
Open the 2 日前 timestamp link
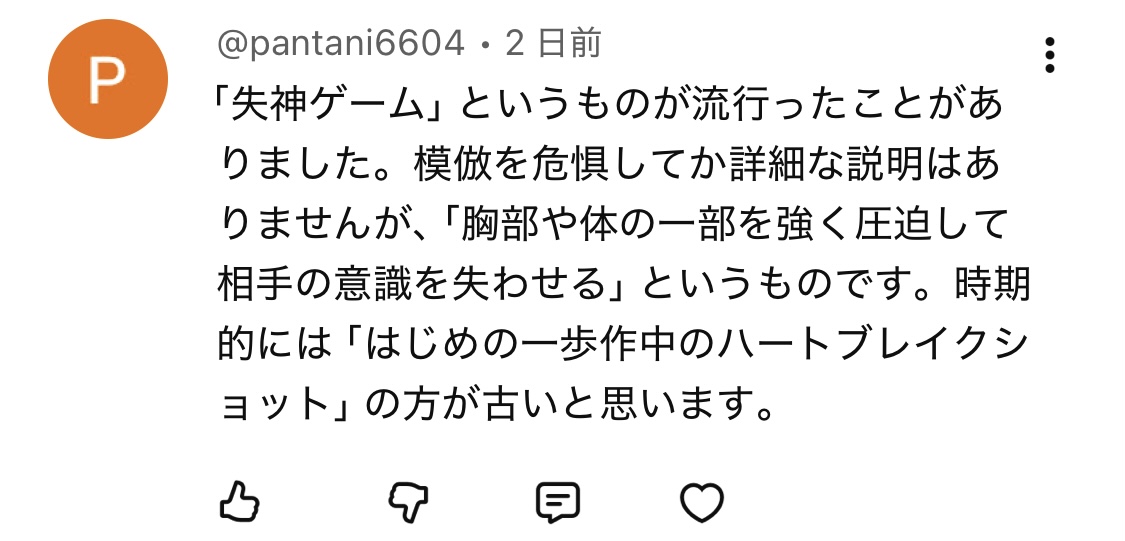pos(553,44)
